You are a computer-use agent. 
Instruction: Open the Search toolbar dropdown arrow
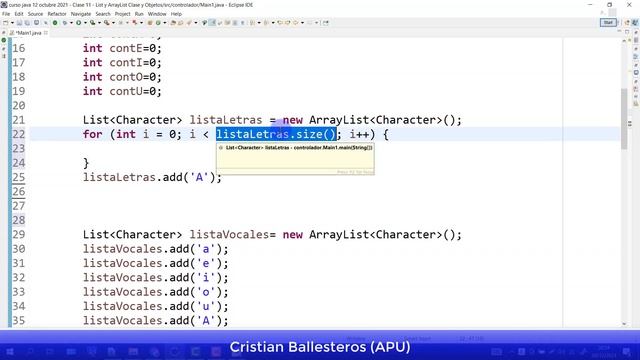[196, 23]
